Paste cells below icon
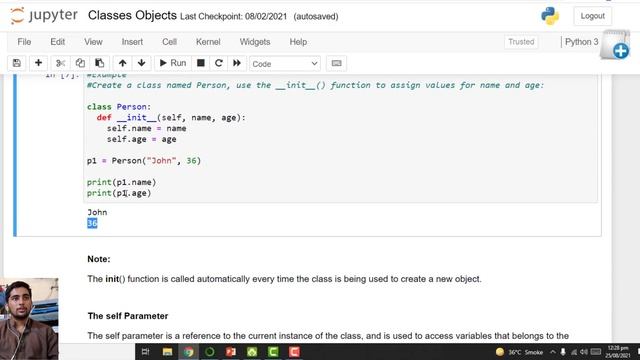 [99, 63]
